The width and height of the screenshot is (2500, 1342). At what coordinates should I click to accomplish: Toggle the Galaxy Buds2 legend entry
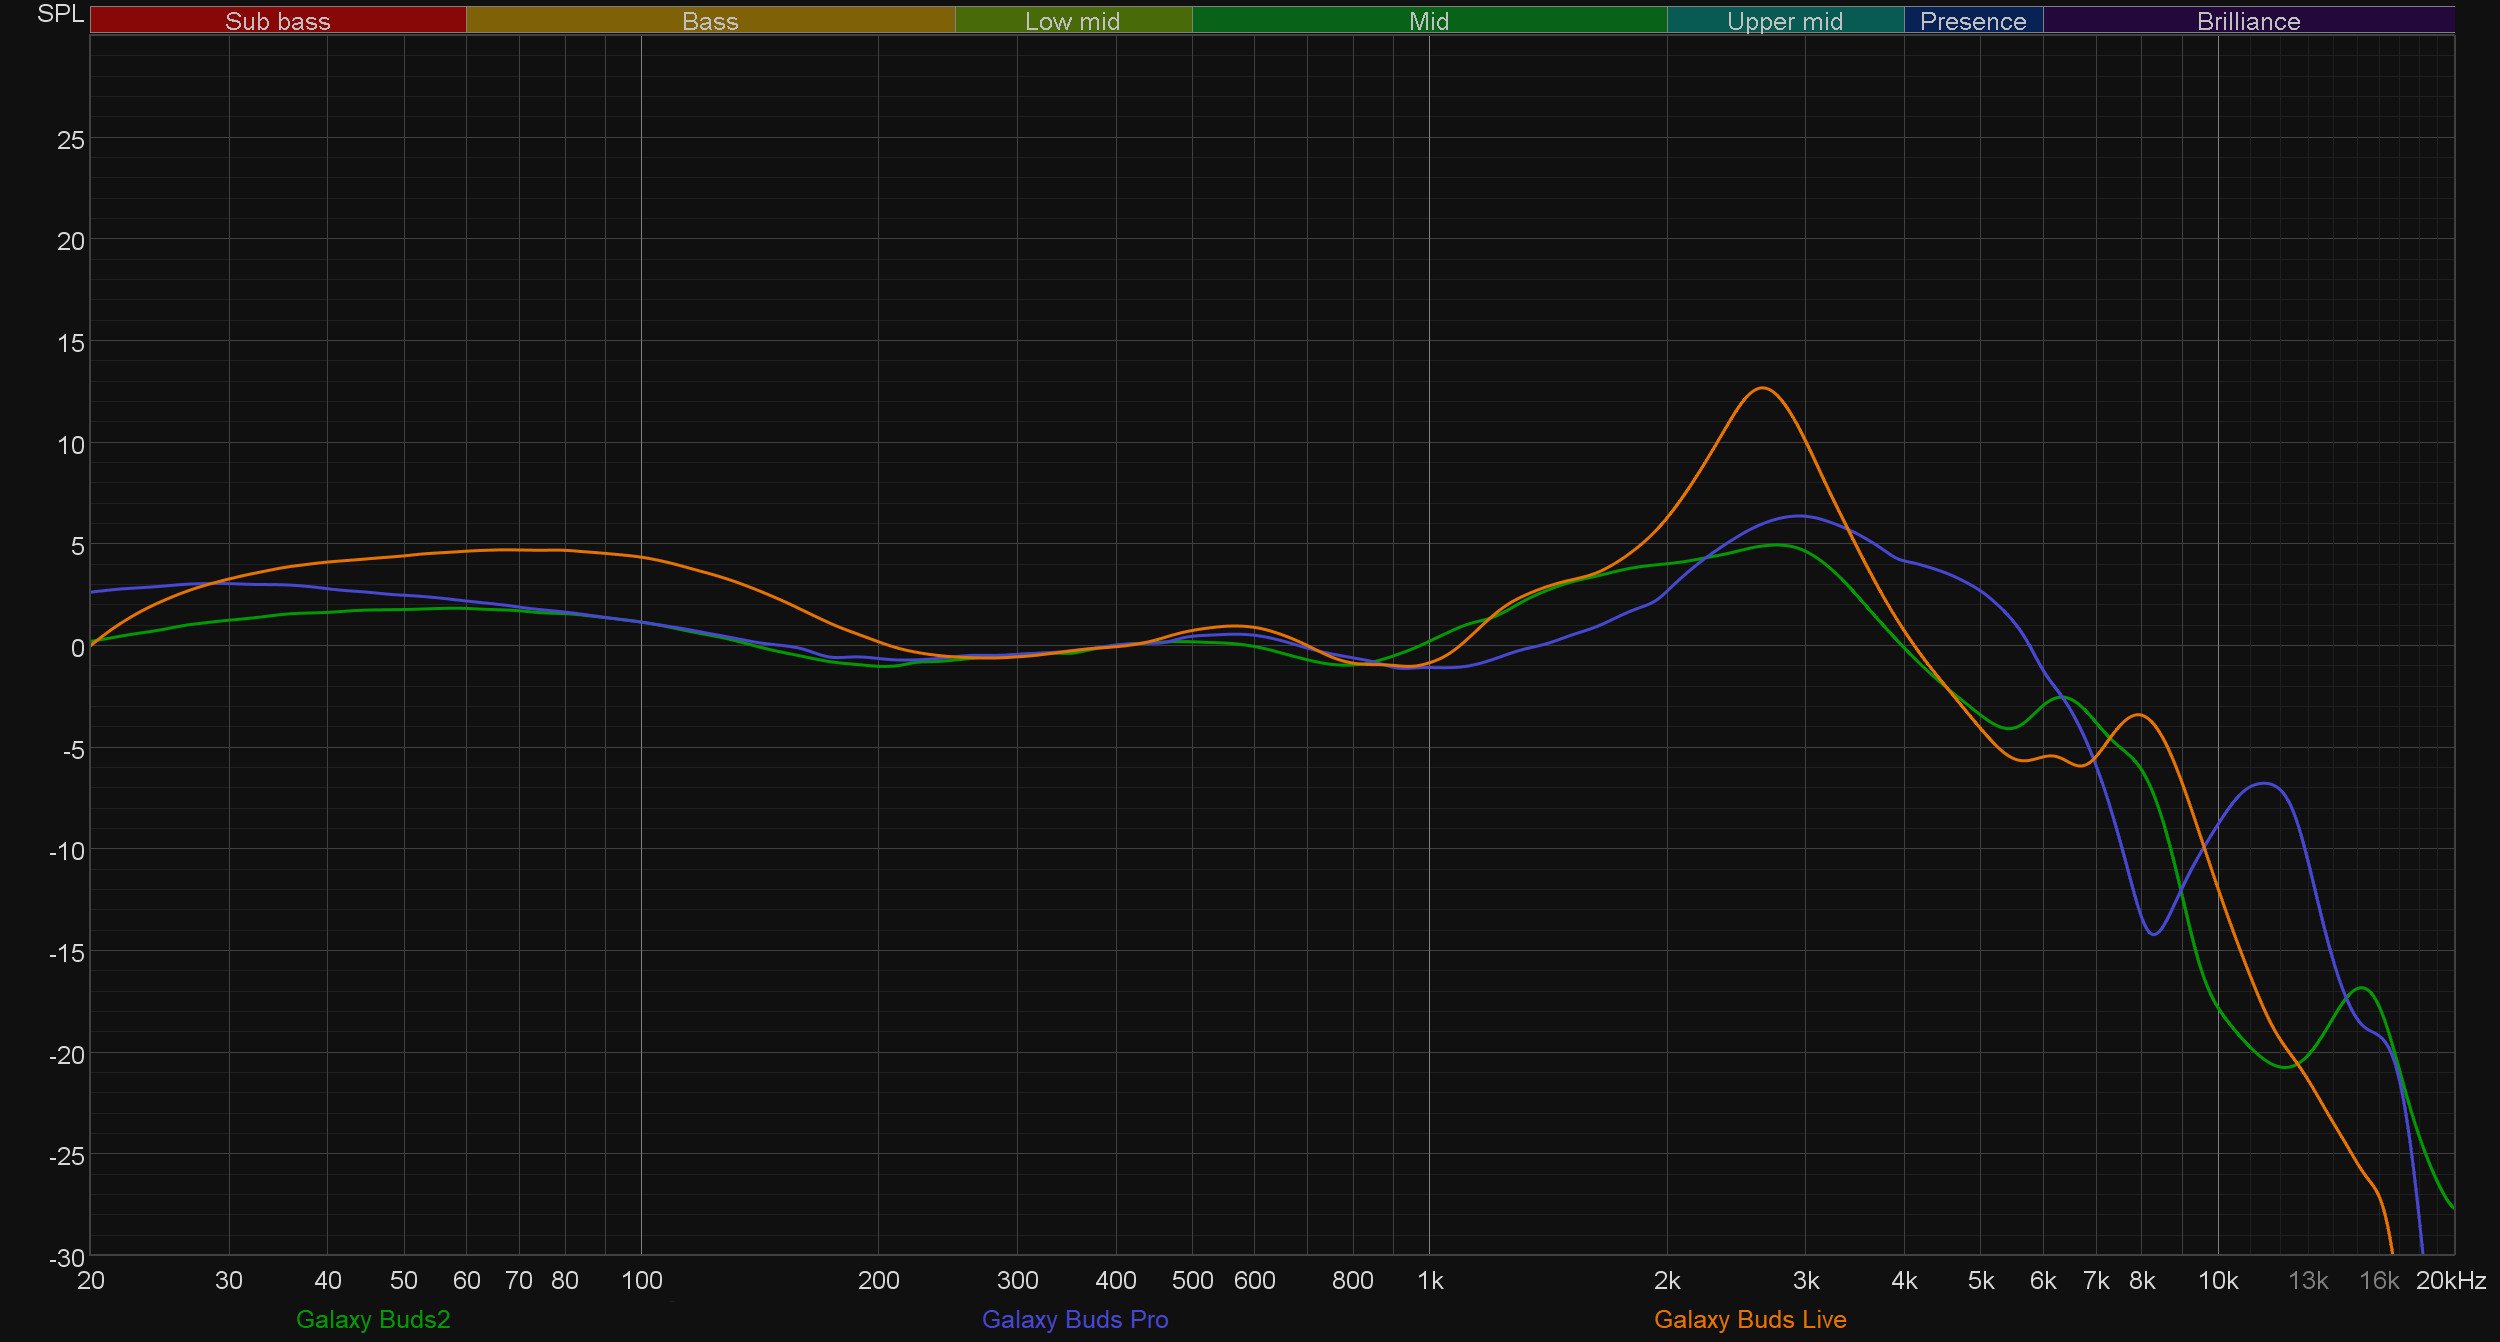pyautogui.click(x=373, y=1319)
